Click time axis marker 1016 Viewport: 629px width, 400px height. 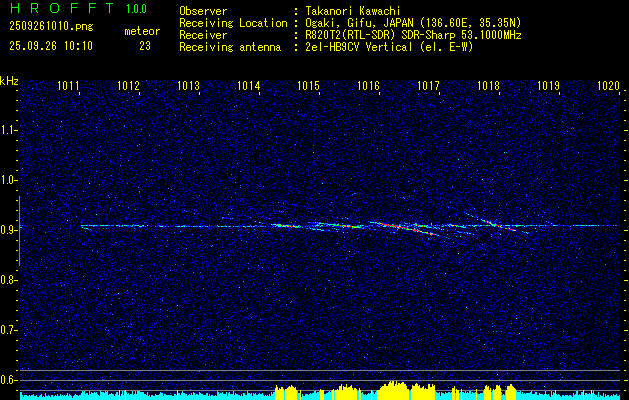coord(368,85)
